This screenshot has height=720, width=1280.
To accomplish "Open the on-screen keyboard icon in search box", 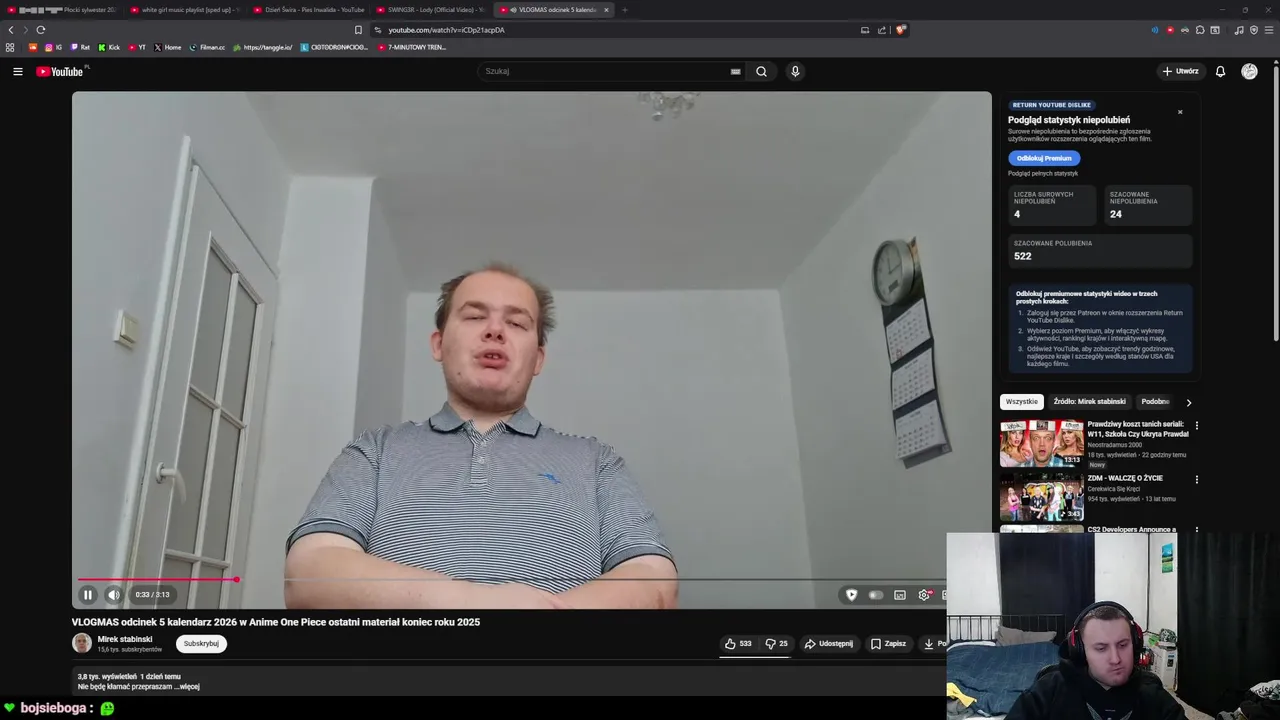I will pos(735,71).
